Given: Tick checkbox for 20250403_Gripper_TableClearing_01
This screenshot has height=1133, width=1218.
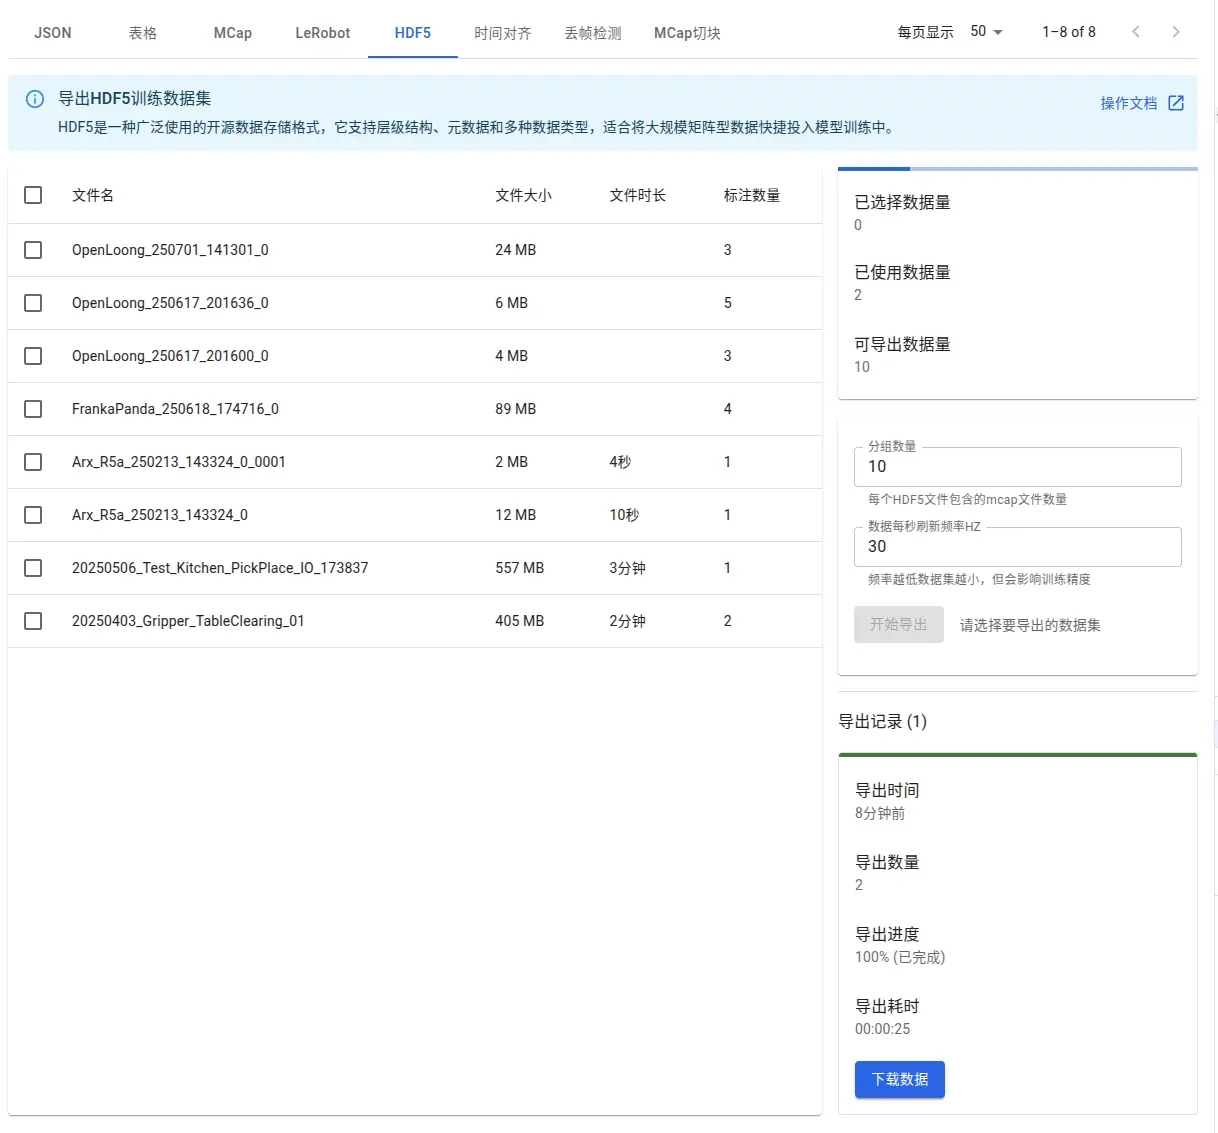Looking at the screenshot, I should [x=33, y=621].
